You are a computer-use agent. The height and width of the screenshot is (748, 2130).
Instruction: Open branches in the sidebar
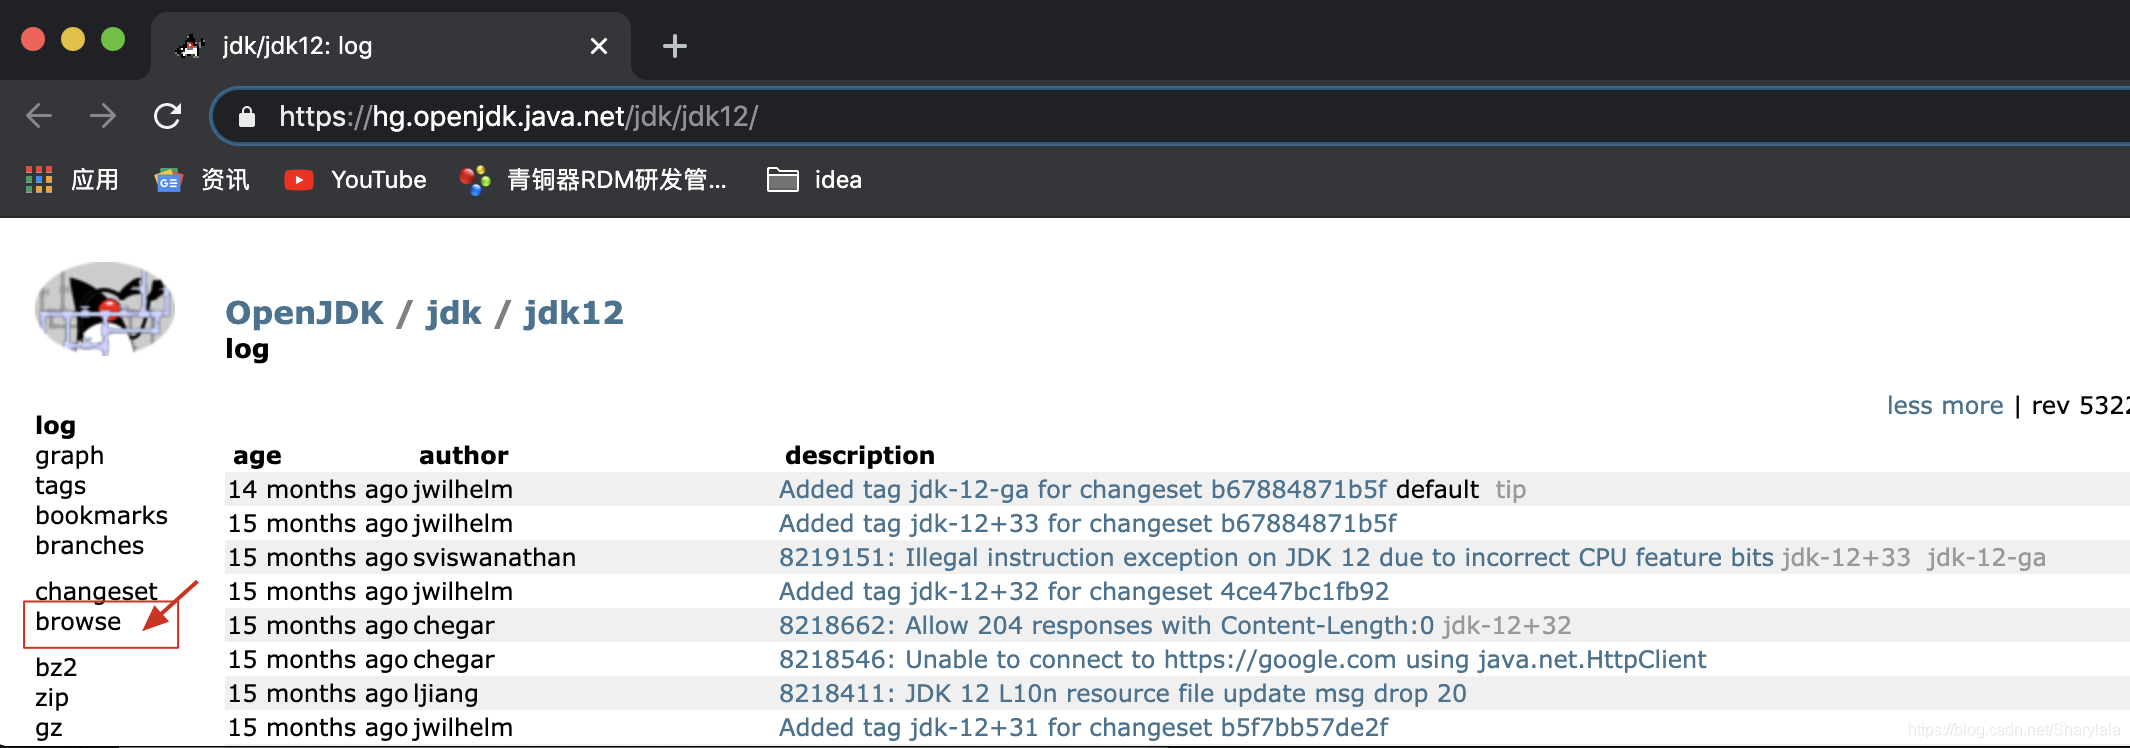(x=90, y=546)
